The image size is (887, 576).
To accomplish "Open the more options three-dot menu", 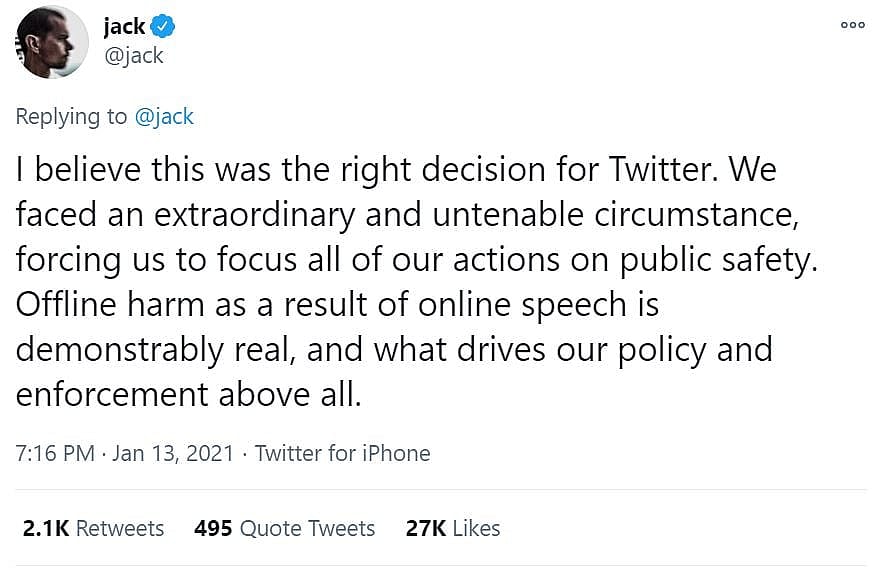I will pos(852,25).
